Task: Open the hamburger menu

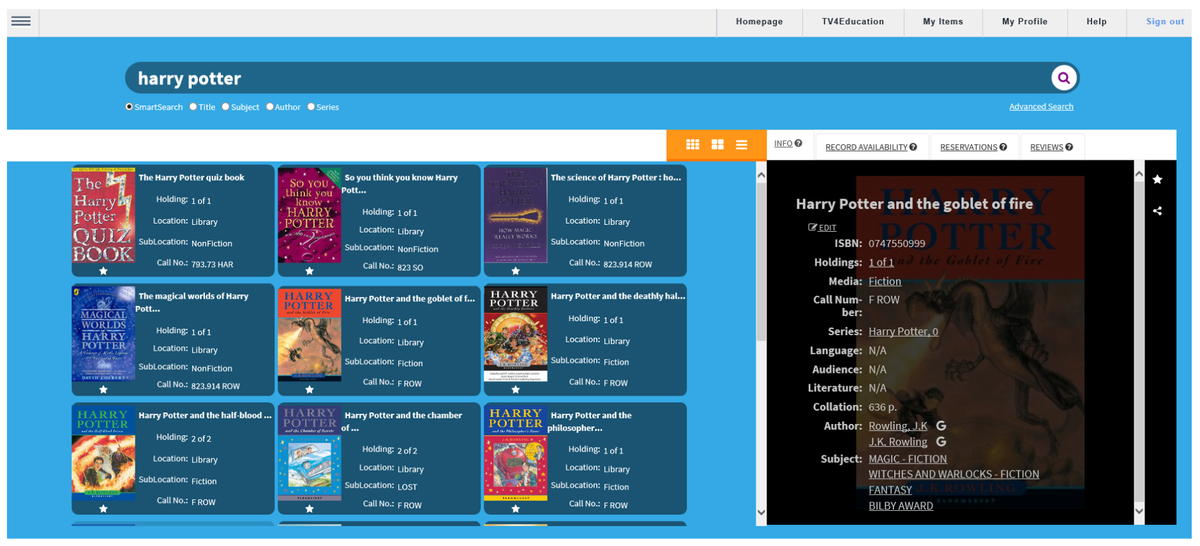Action: [20, 21]
